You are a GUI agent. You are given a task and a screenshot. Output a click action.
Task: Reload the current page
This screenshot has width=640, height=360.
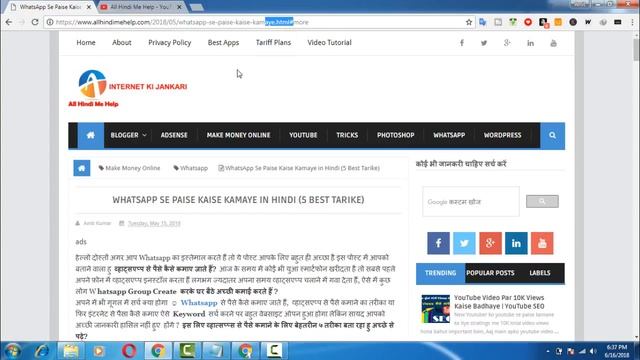pos(35,22)
